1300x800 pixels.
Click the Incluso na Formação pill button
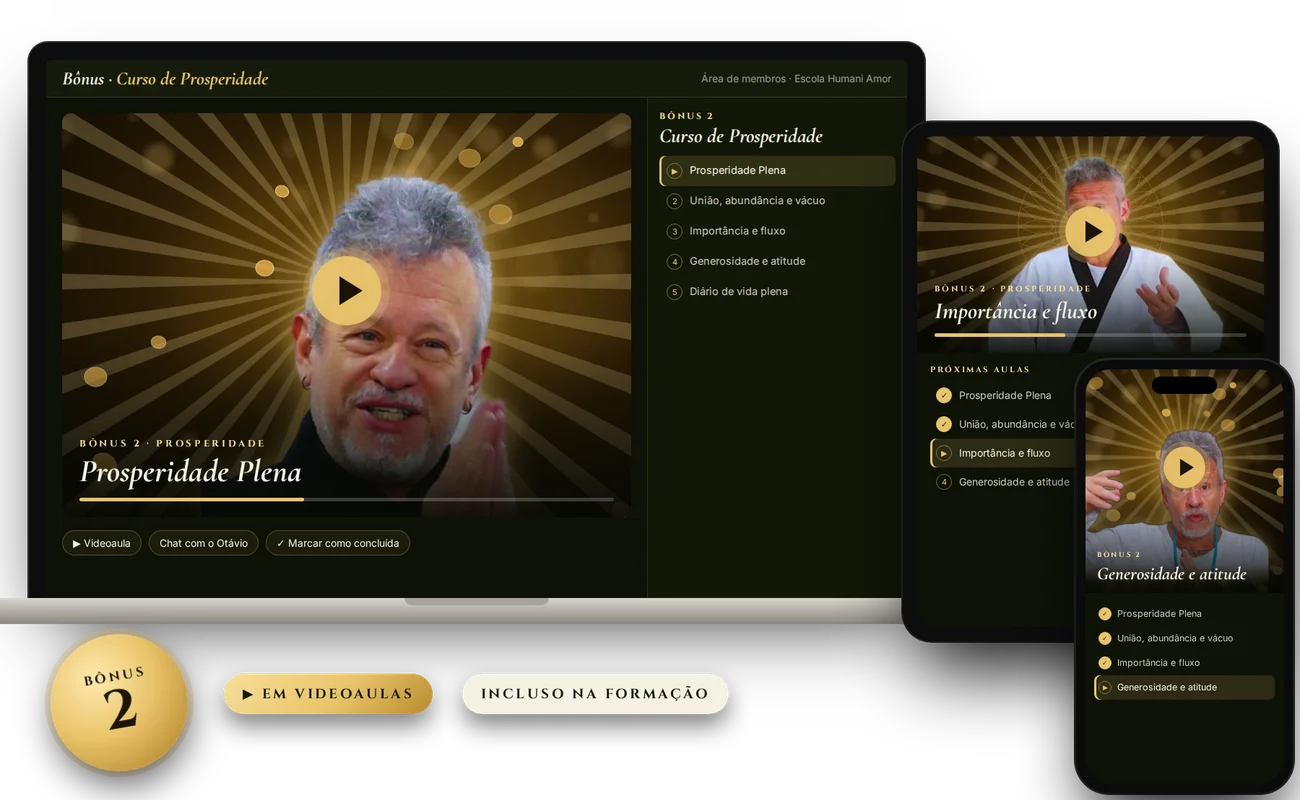[595, 694]
